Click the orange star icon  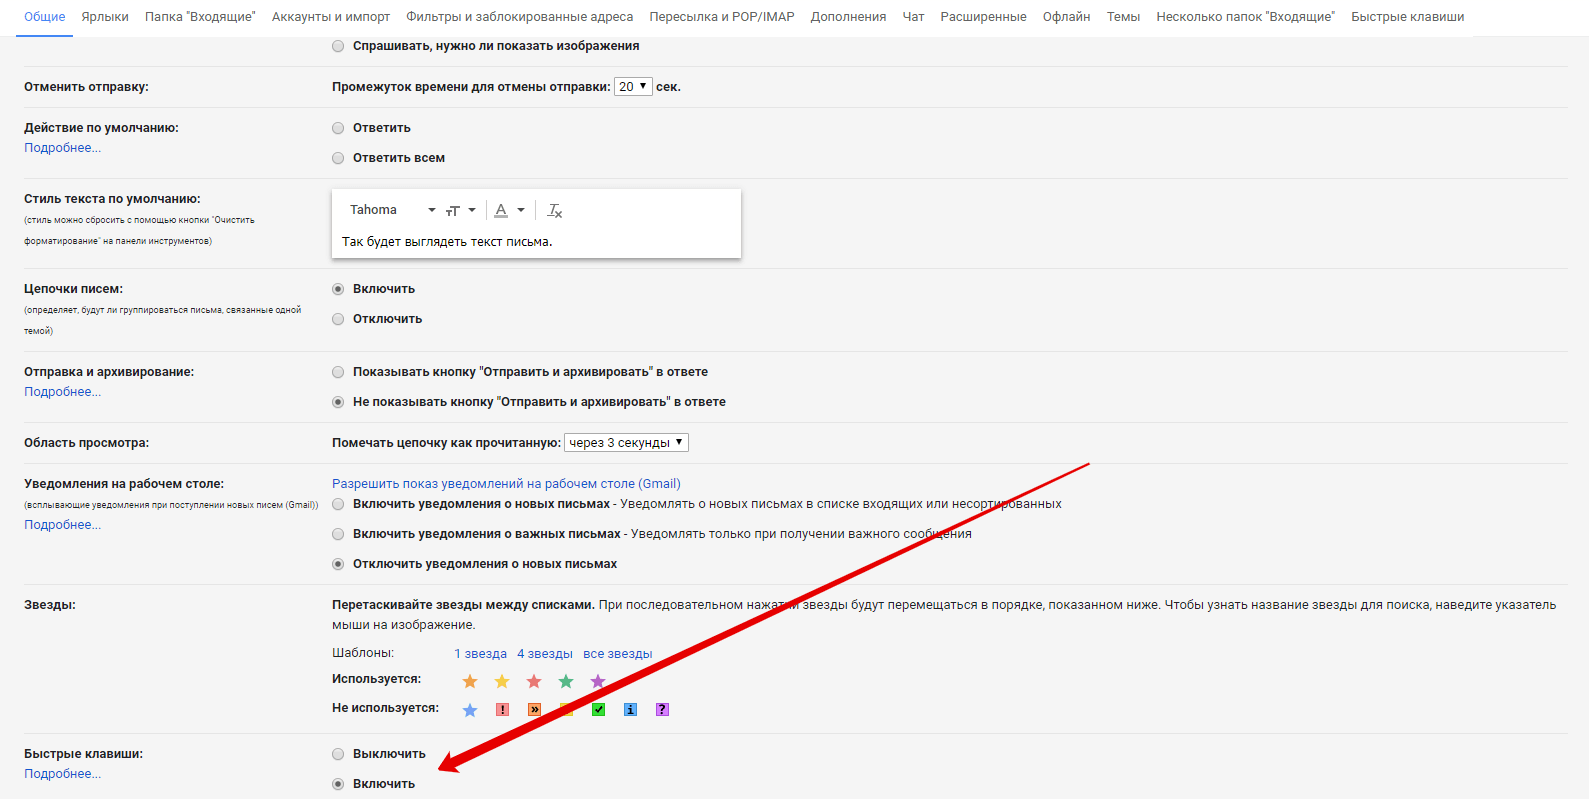470,682
